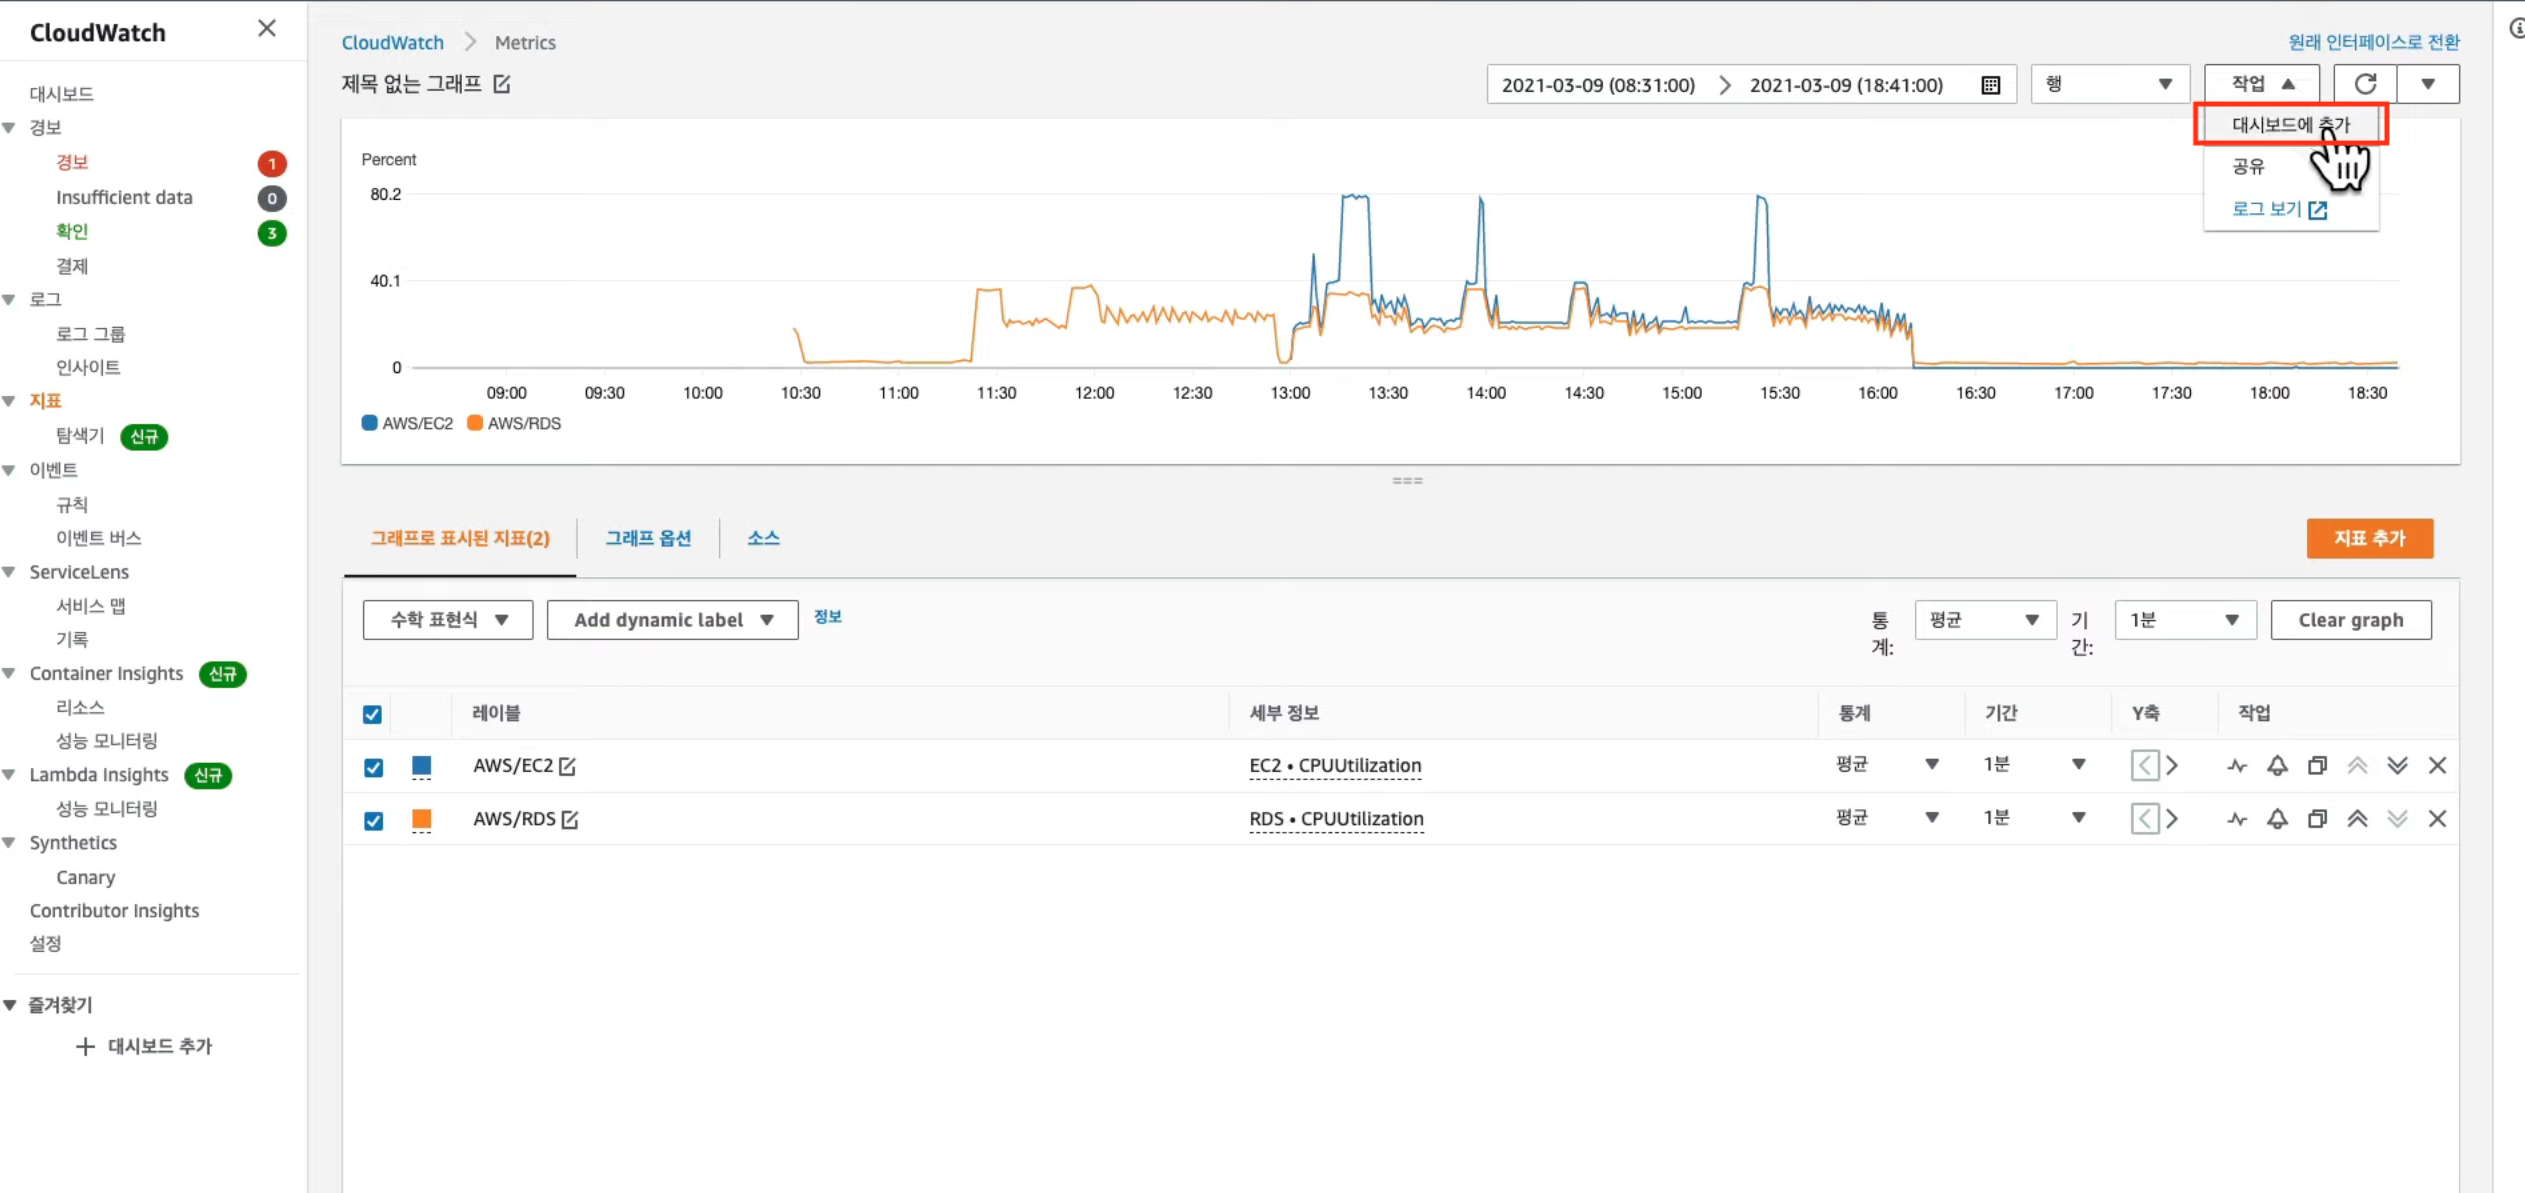Move AWS/RDS row up with arrow icon
The height and width of the screenshot is (1193, 2525).
click(x=2357, y=819)
